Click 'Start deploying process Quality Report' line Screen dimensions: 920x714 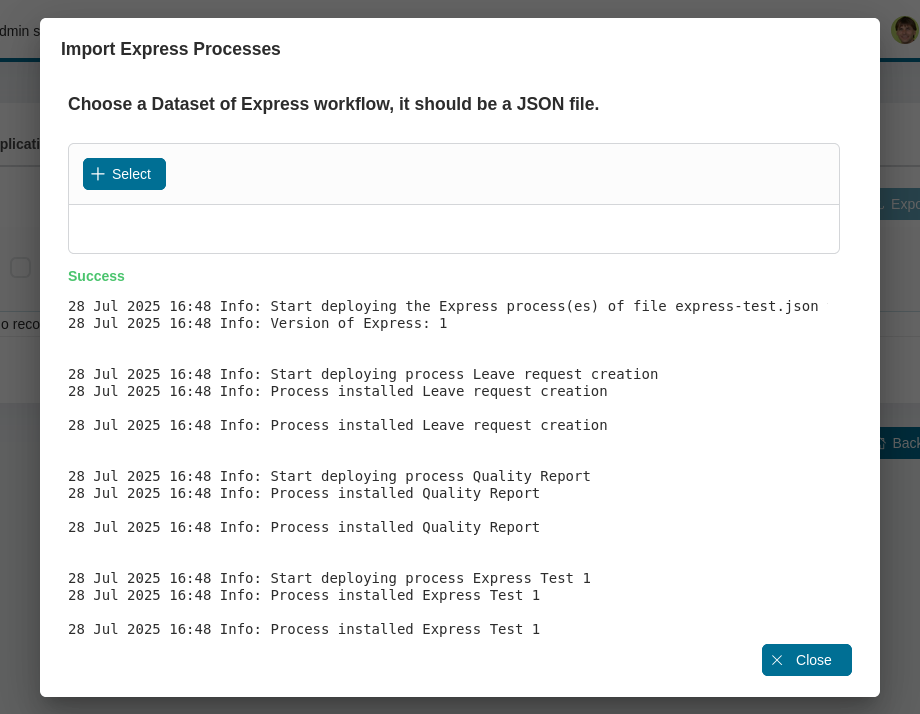click(329, 476)
